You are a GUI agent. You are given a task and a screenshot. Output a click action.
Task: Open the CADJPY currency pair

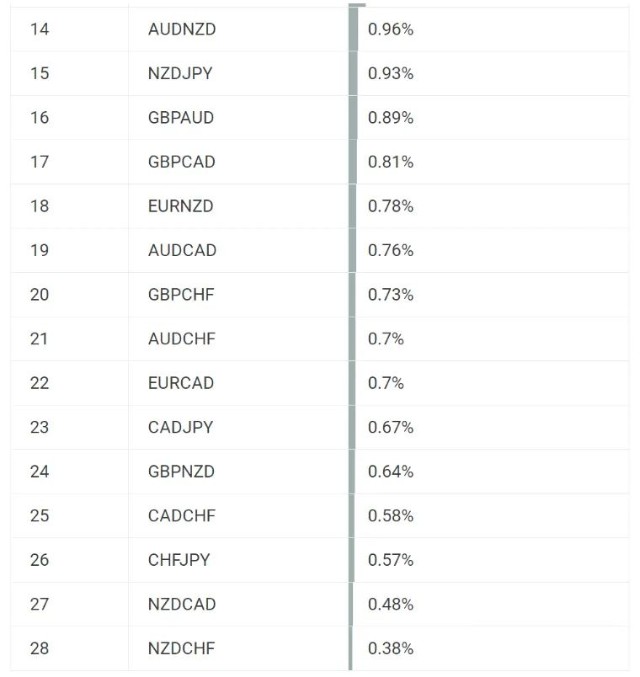coord(180,427)
